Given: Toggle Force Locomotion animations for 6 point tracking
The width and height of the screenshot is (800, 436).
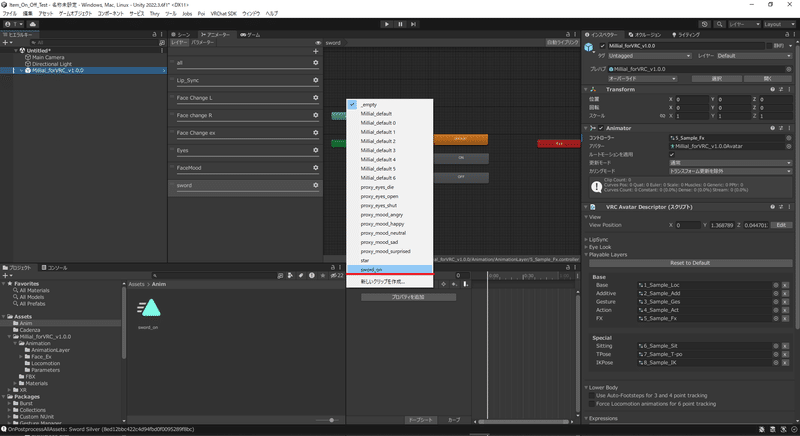Looking at the screenshot, I should [592, 404].
